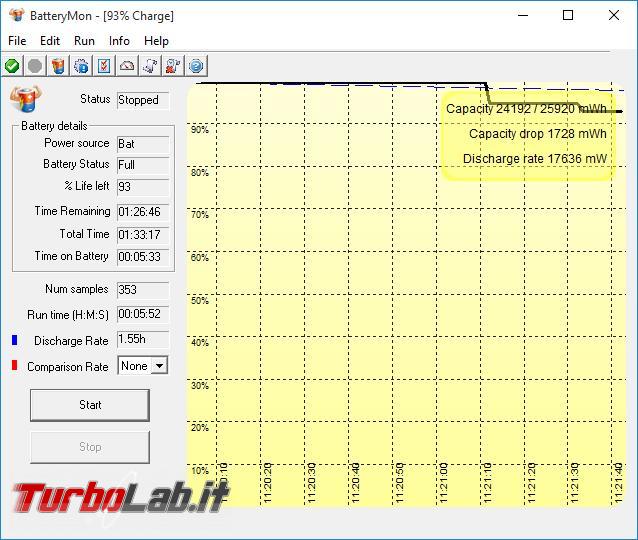Viewport: 638px width, 540px height.
Task: Maximize the BatteryMon window
Action: [x=568, y=15]
